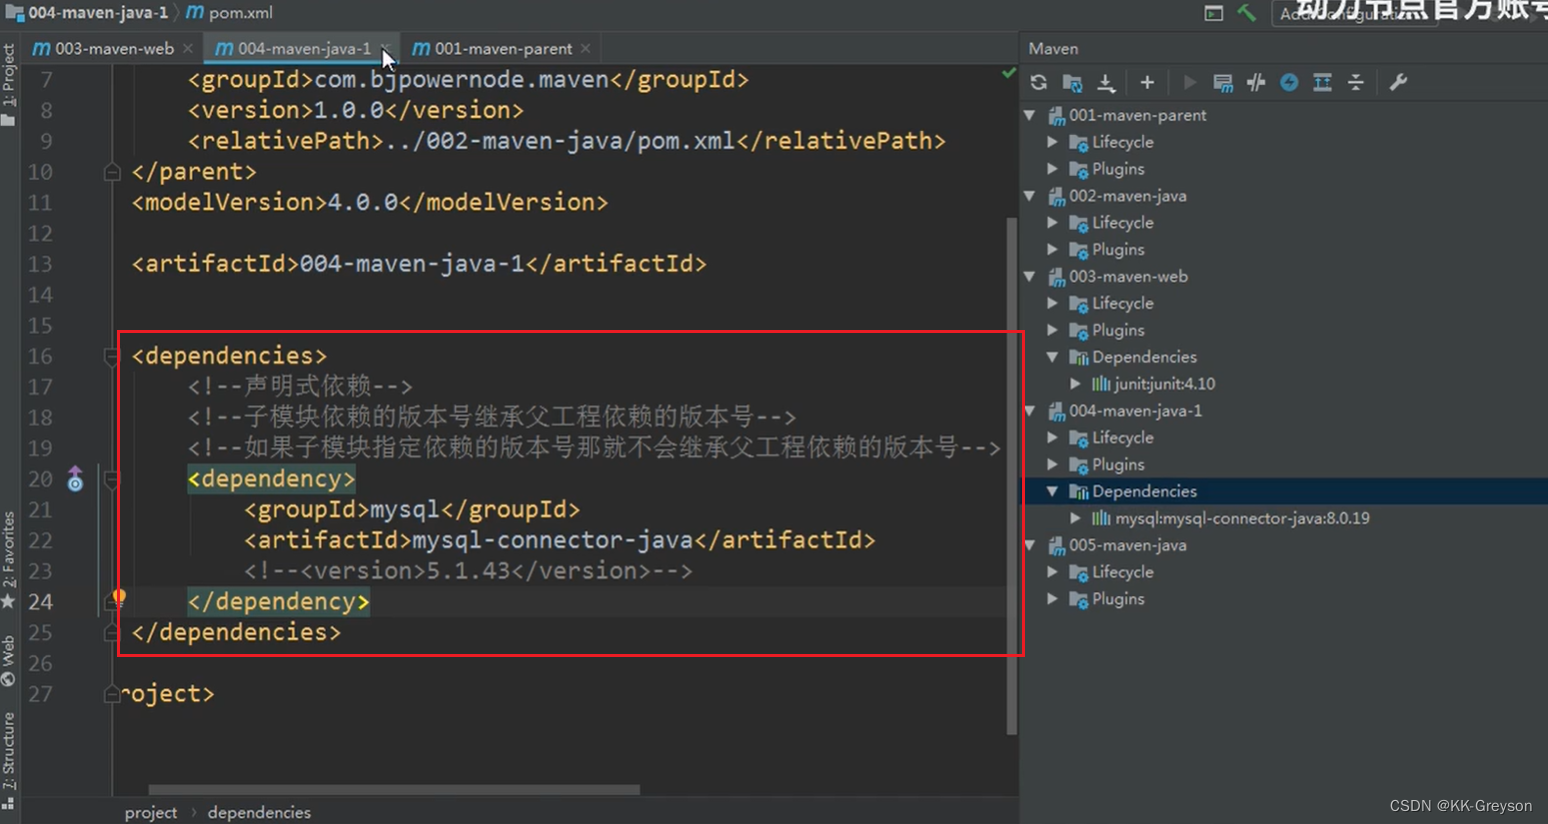Open the 1: Project tool window

click(9, 84)
